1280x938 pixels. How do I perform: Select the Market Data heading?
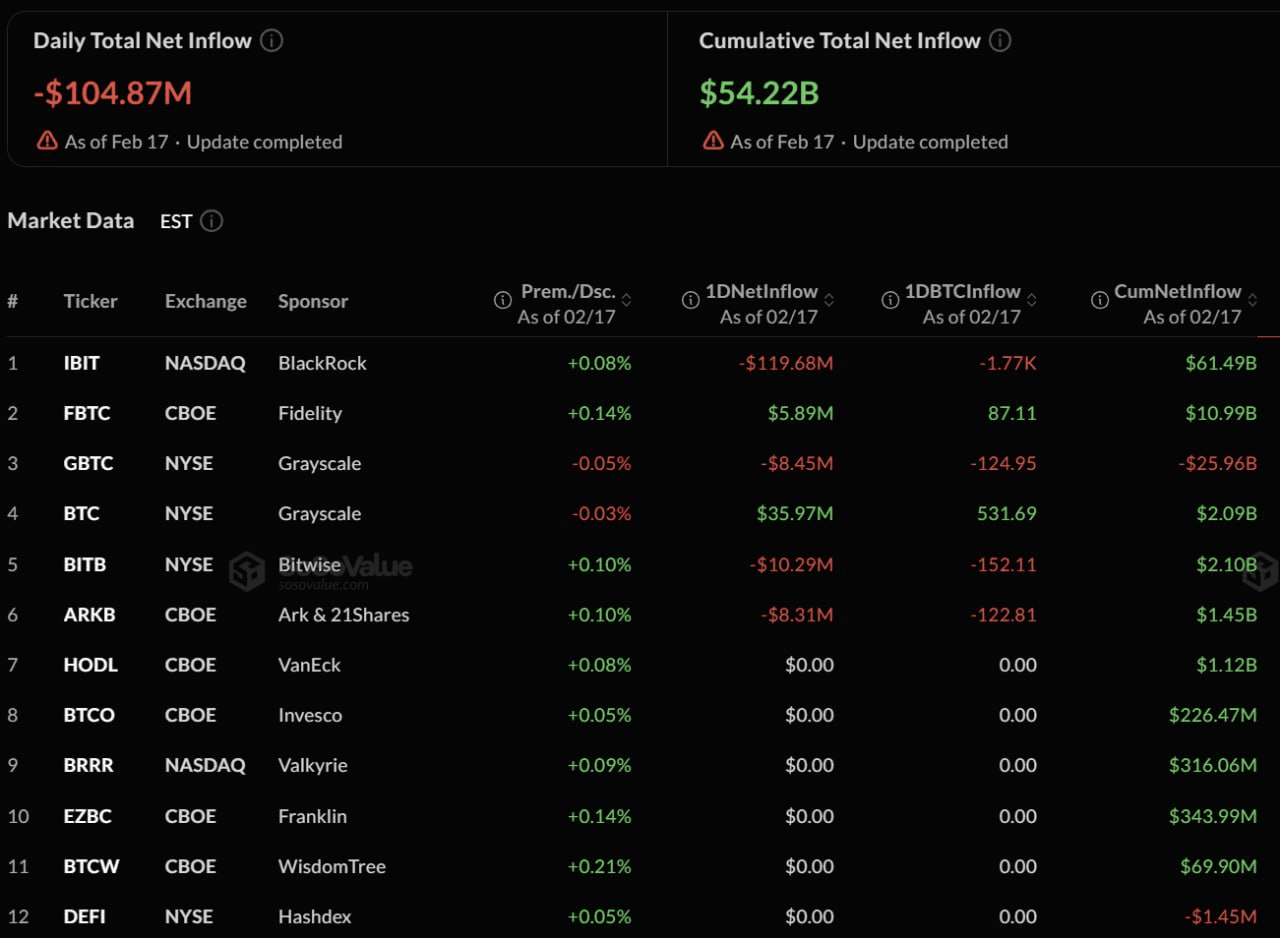[x=70, y=221]
